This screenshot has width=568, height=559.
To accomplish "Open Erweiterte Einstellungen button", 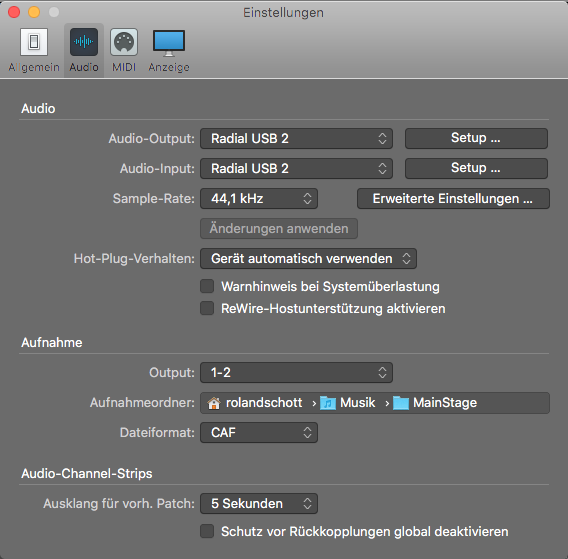I will point(453,199).
